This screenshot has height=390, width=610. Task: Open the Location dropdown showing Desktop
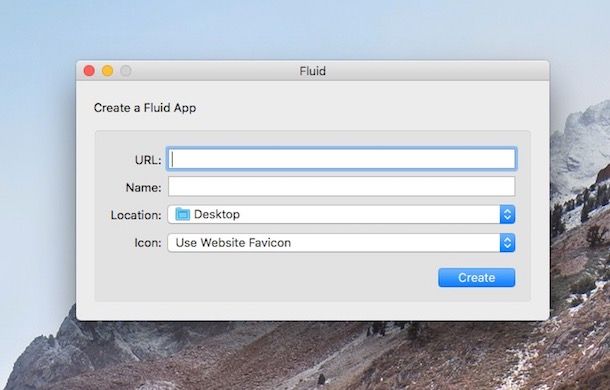coord(342,214)
